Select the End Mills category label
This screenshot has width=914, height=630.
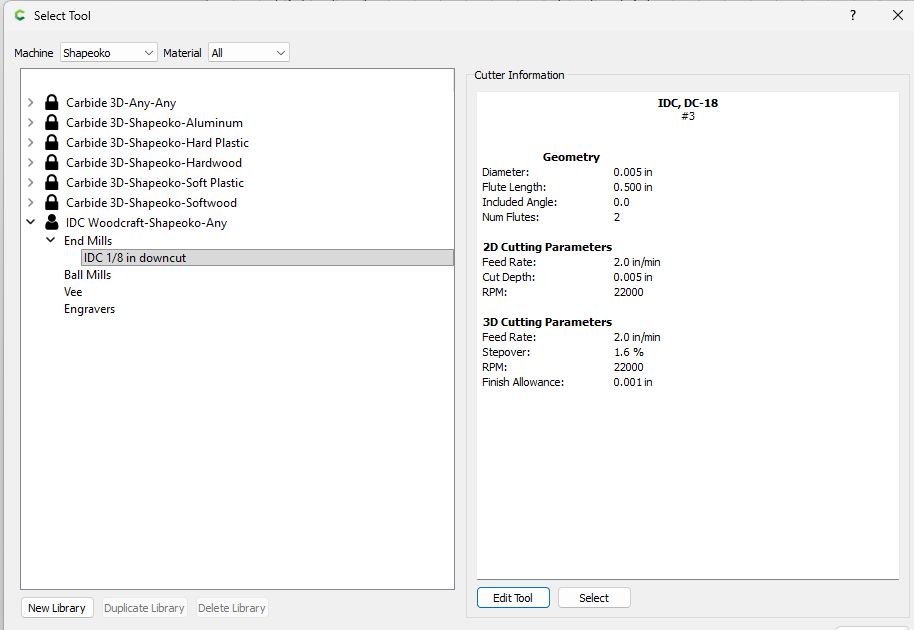(88, 241)
